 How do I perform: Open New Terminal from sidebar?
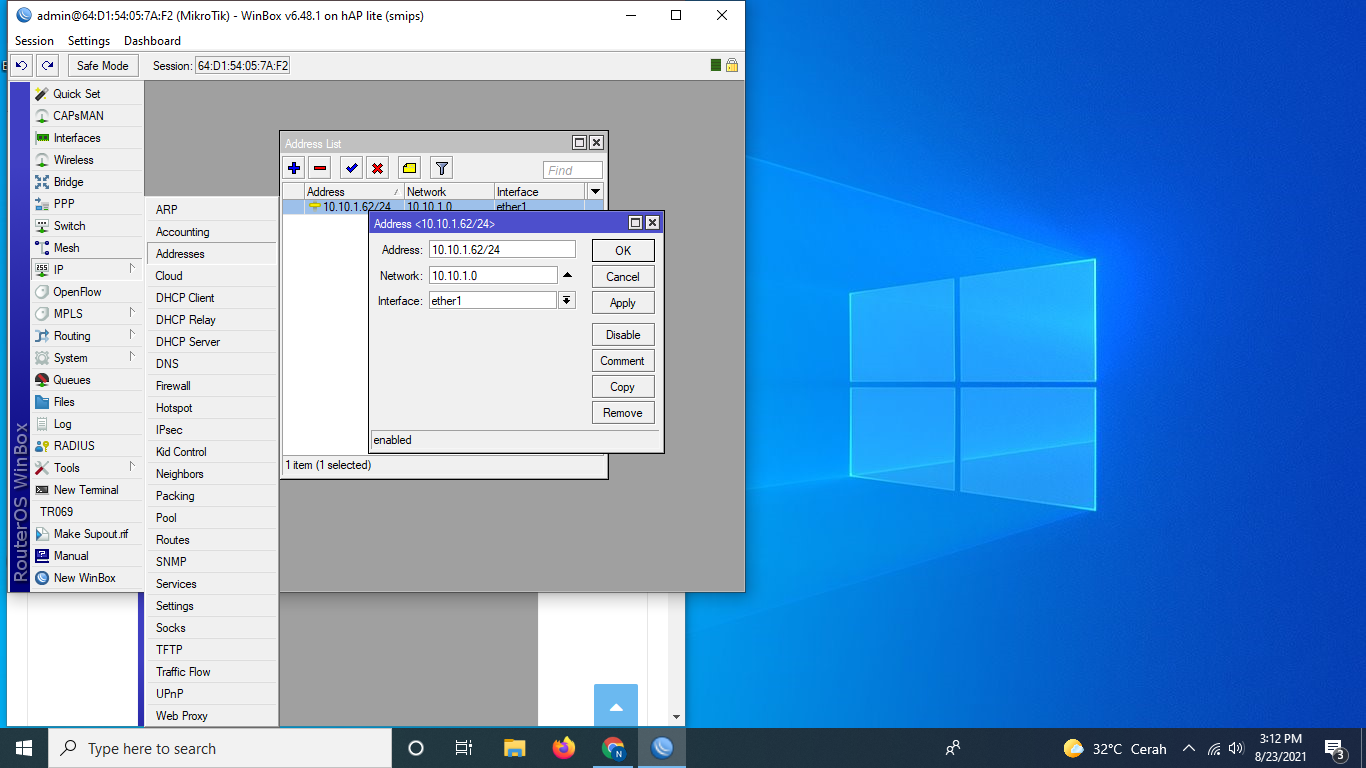[87, 489]
